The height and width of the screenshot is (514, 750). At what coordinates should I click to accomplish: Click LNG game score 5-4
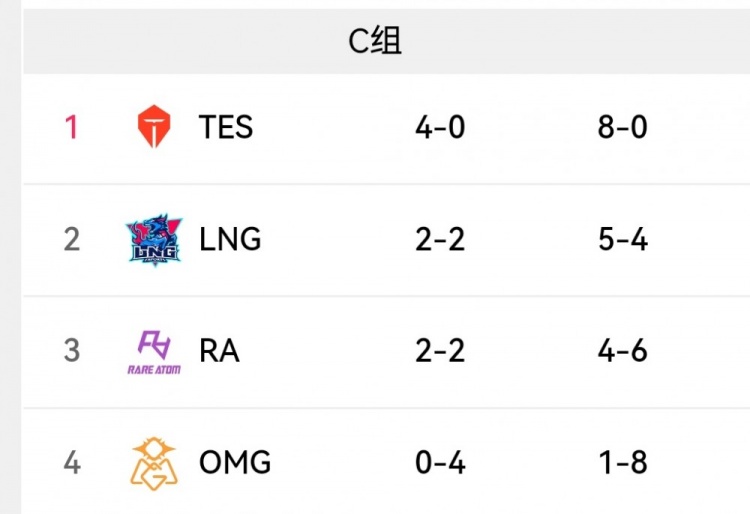coord(623,240)
